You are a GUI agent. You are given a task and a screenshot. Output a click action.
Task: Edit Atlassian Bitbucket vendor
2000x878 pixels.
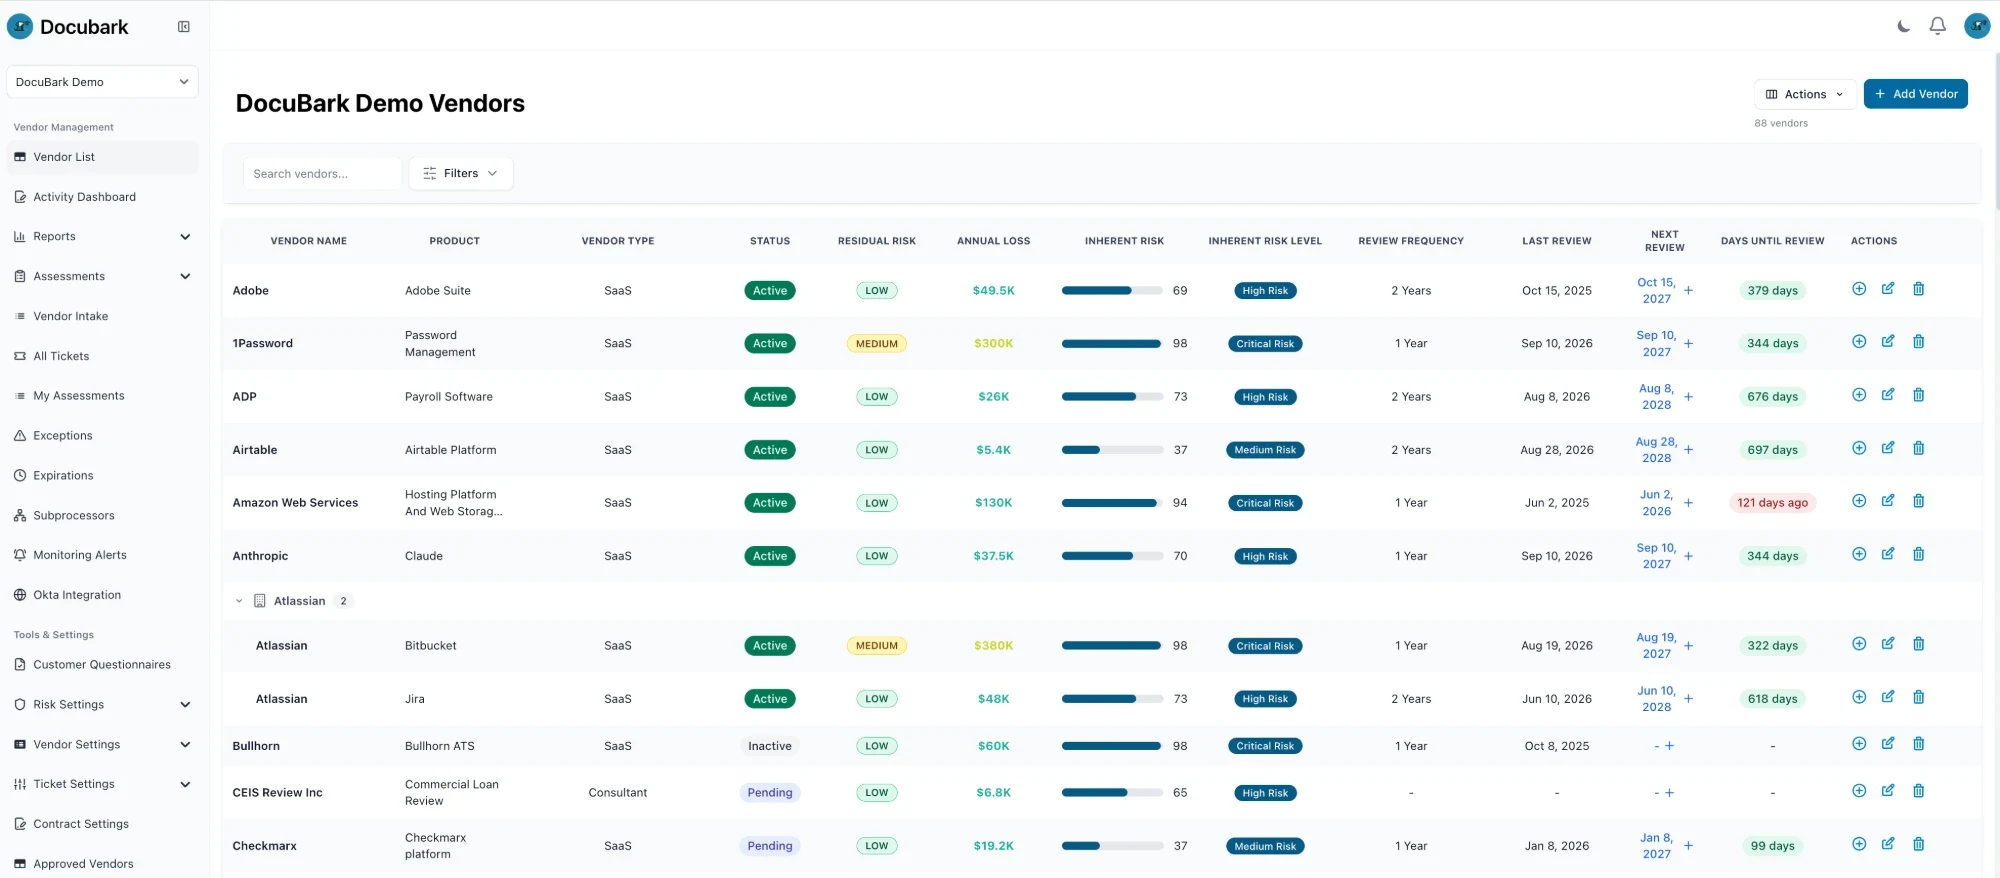1888,644
